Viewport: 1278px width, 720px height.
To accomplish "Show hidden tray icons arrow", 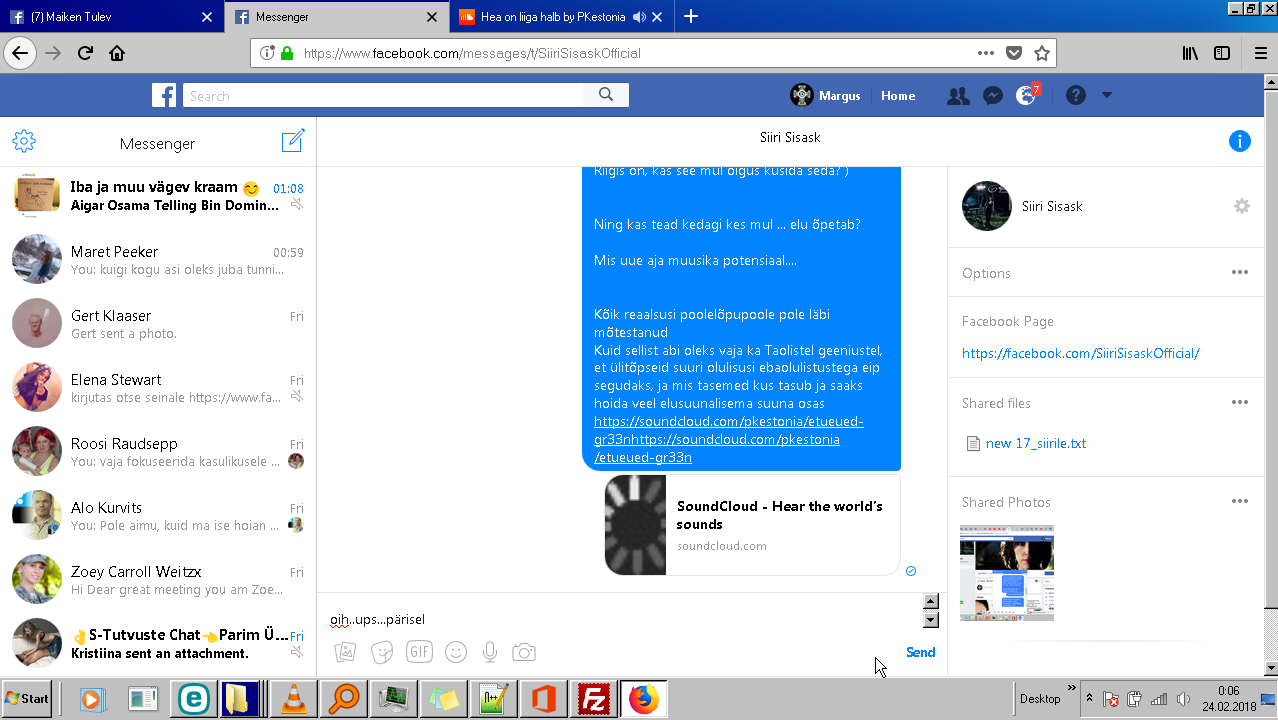I will point(1092,699).
